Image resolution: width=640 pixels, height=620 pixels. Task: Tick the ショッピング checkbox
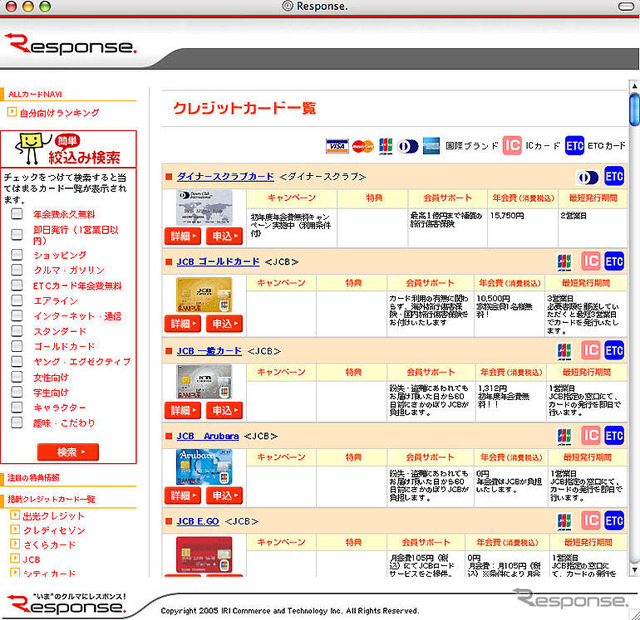(17, 254)
